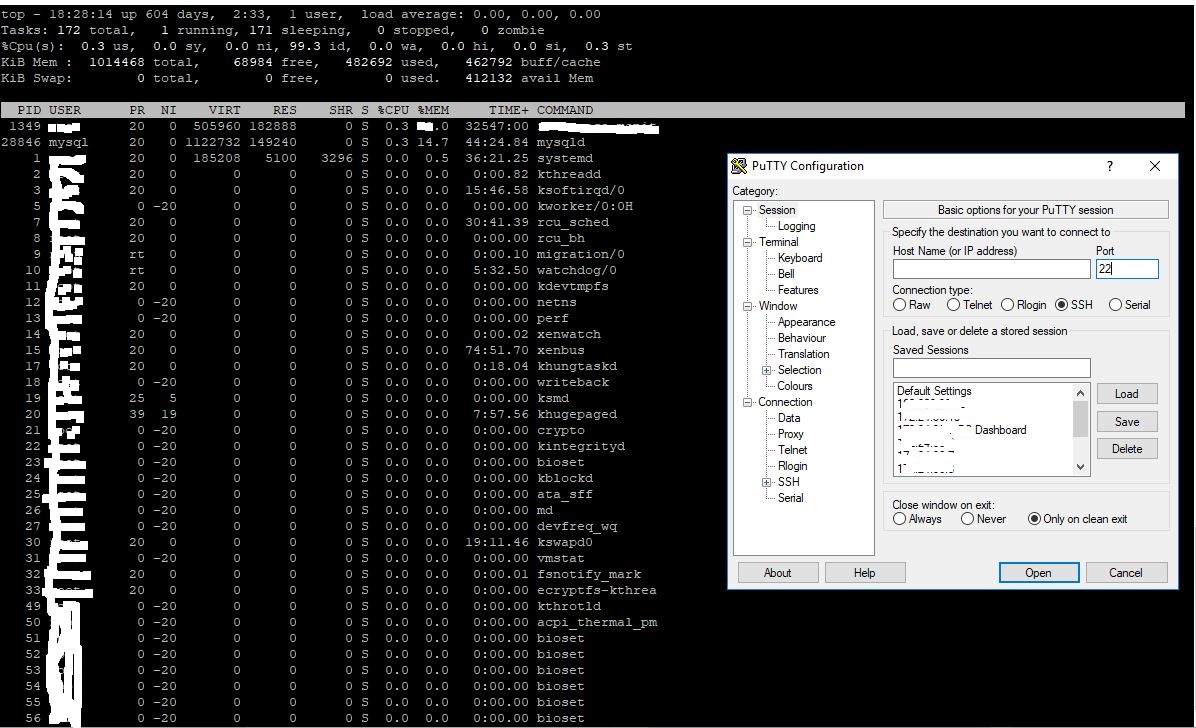This screenshot has width=1196, height=728.
Task: Go to the Logging settings category
Action: (796, 226)
